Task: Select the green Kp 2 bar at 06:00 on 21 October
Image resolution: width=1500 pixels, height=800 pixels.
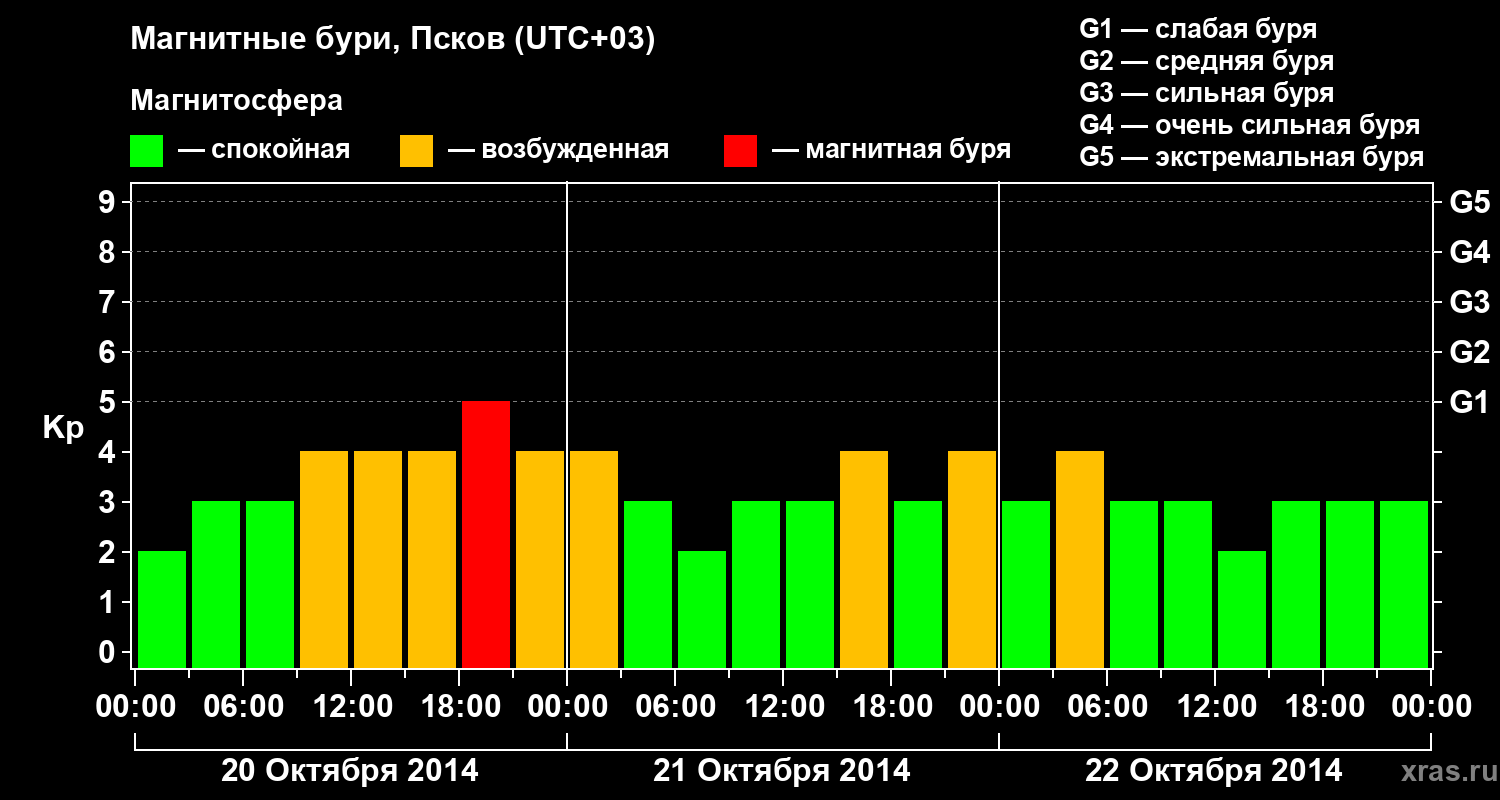Action: pos(702,609)
